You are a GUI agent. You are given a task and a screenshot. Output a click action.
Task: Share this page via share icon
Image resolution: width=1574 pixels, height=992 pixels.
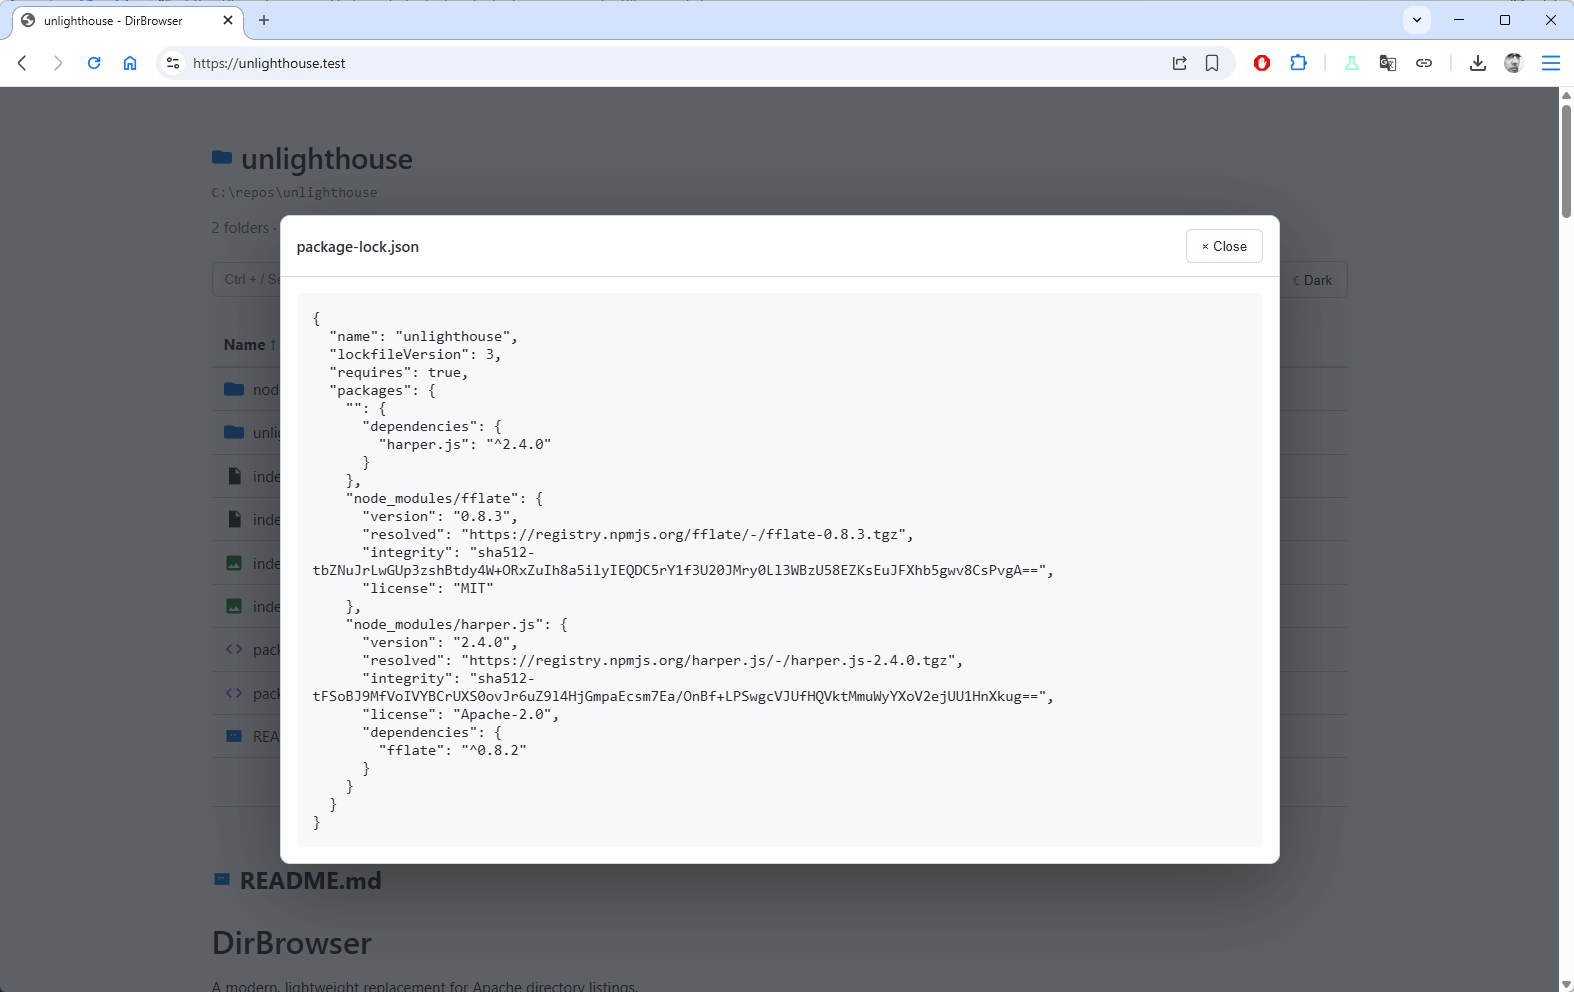[x=1180, y=63]
